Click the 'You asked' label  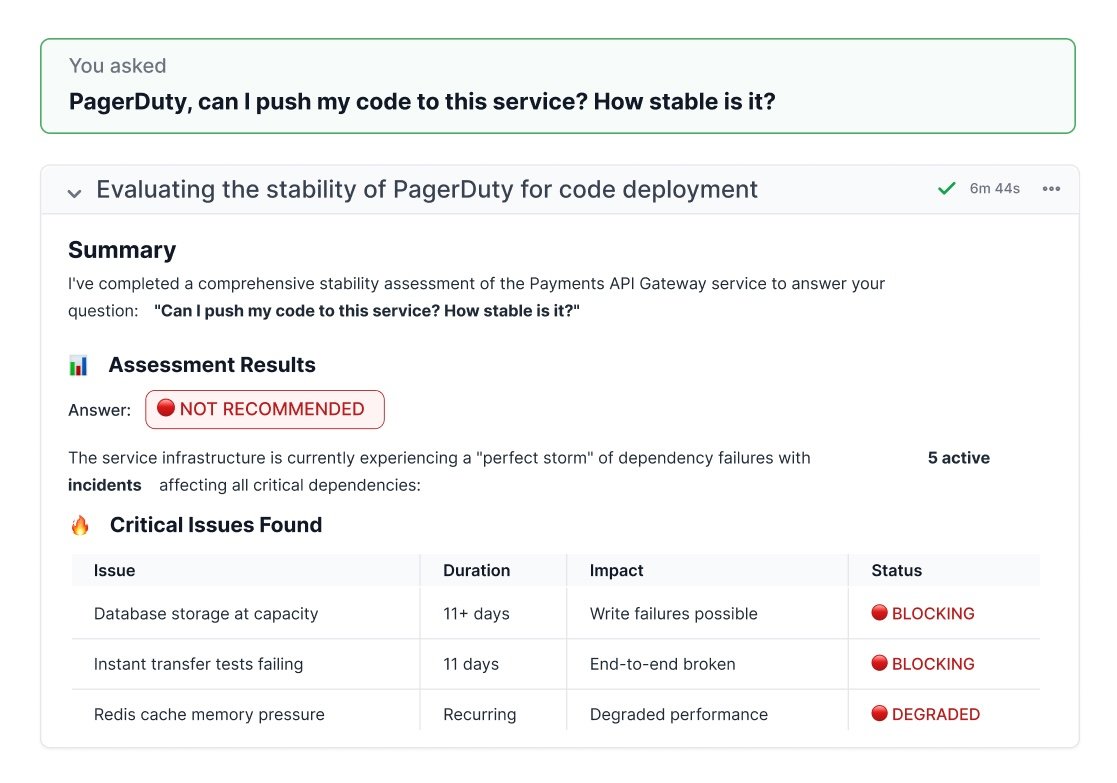tap(118, 66)
